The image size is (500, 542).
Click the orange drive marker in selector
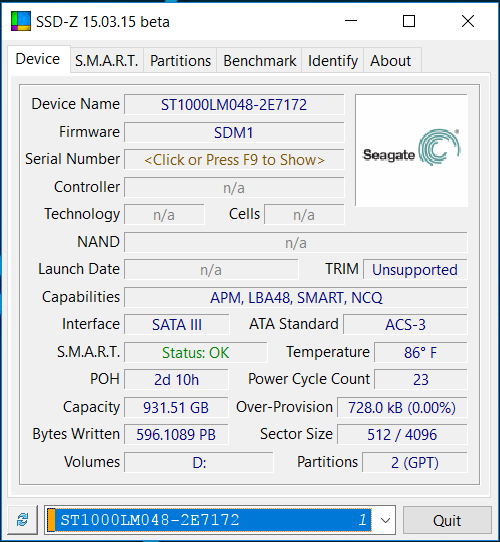point(51,520)
